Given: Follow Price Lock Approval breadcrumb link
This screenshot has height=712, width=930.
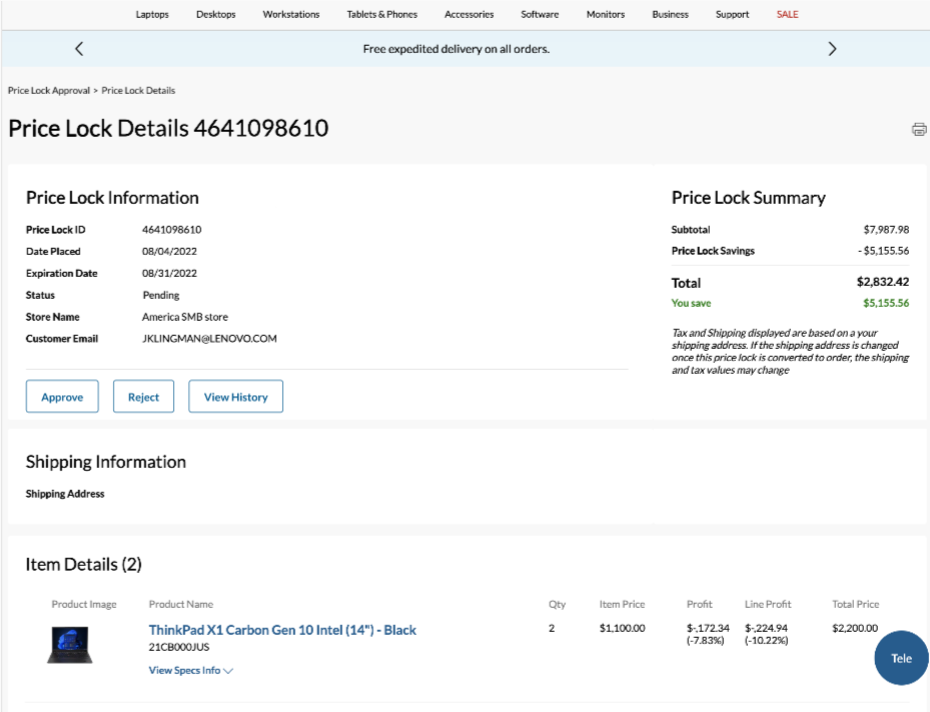Looking at the screenshot, I should click(49, 91).
